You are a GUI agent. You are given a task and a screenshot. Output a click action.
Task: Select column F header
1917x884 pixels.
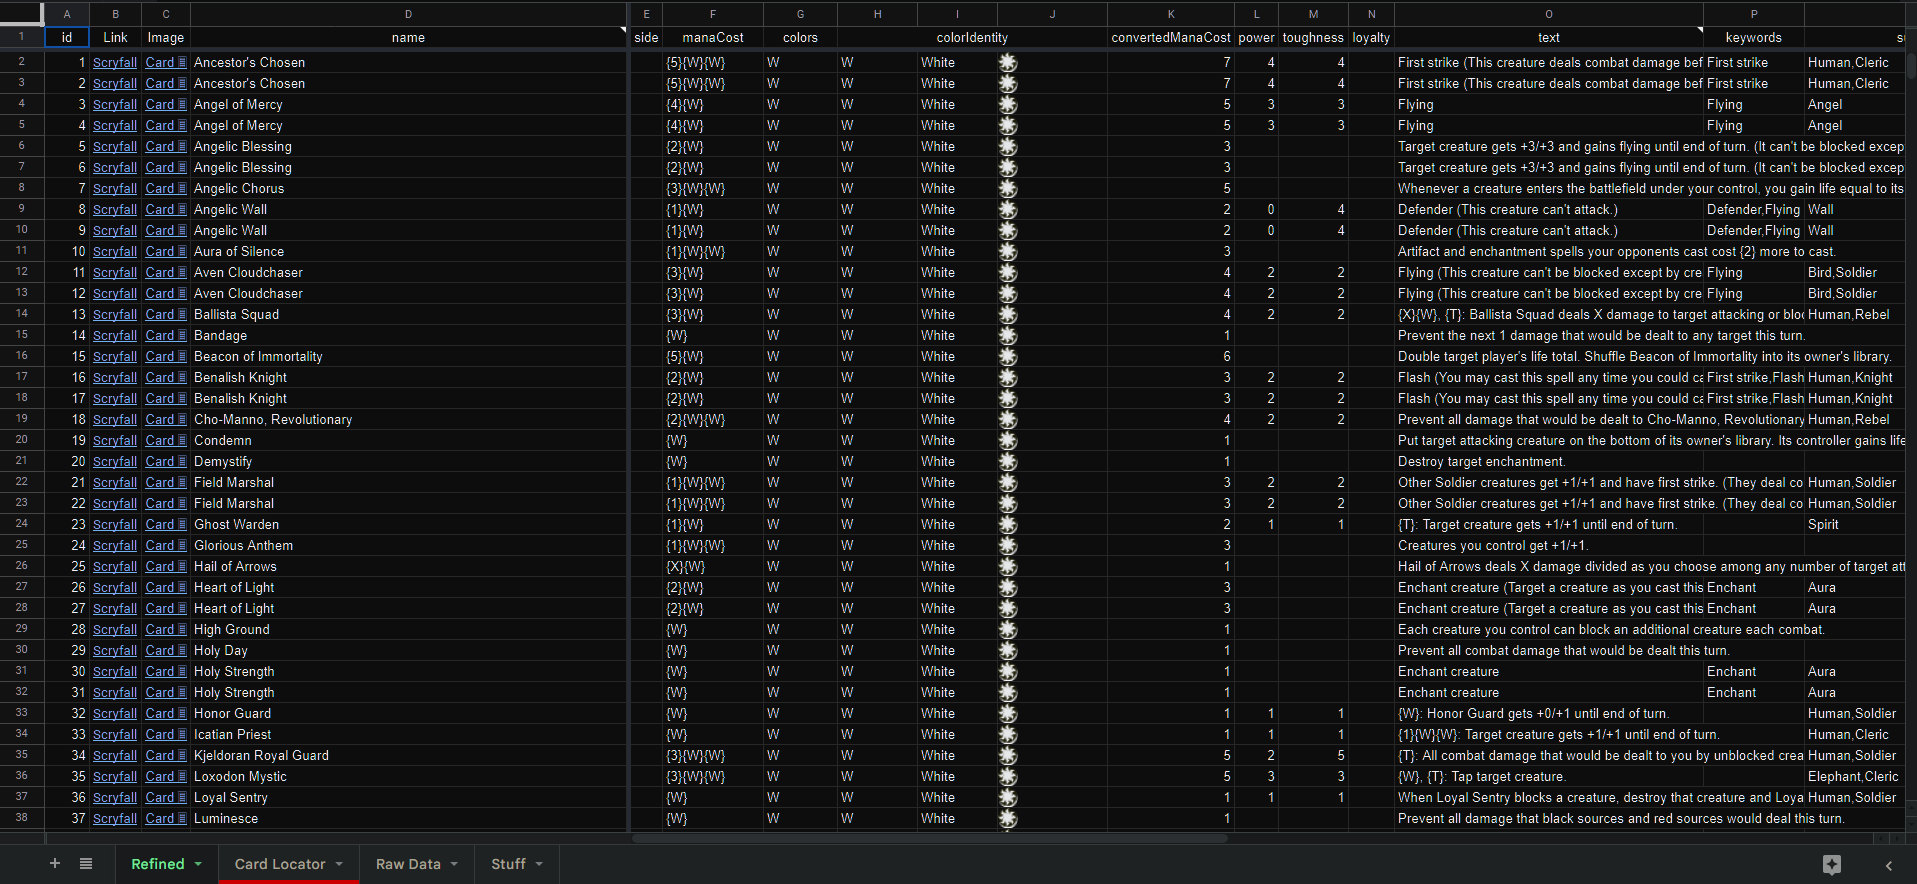[x=713, y=14]
